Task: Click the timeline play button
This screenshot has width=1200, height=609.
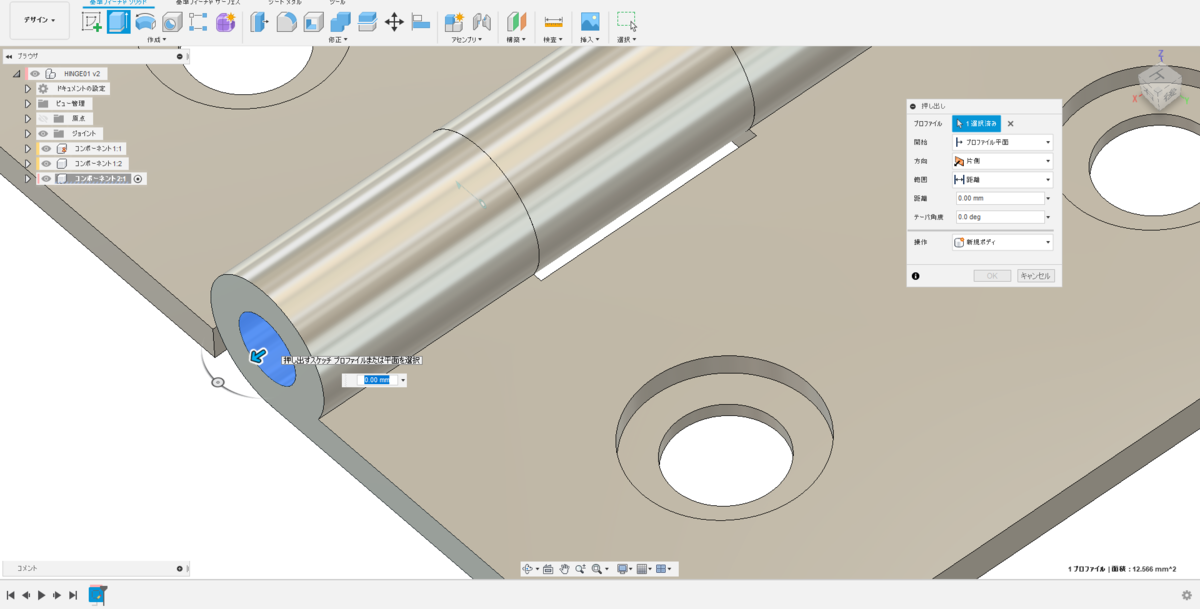Action: (x=42, y=595)
